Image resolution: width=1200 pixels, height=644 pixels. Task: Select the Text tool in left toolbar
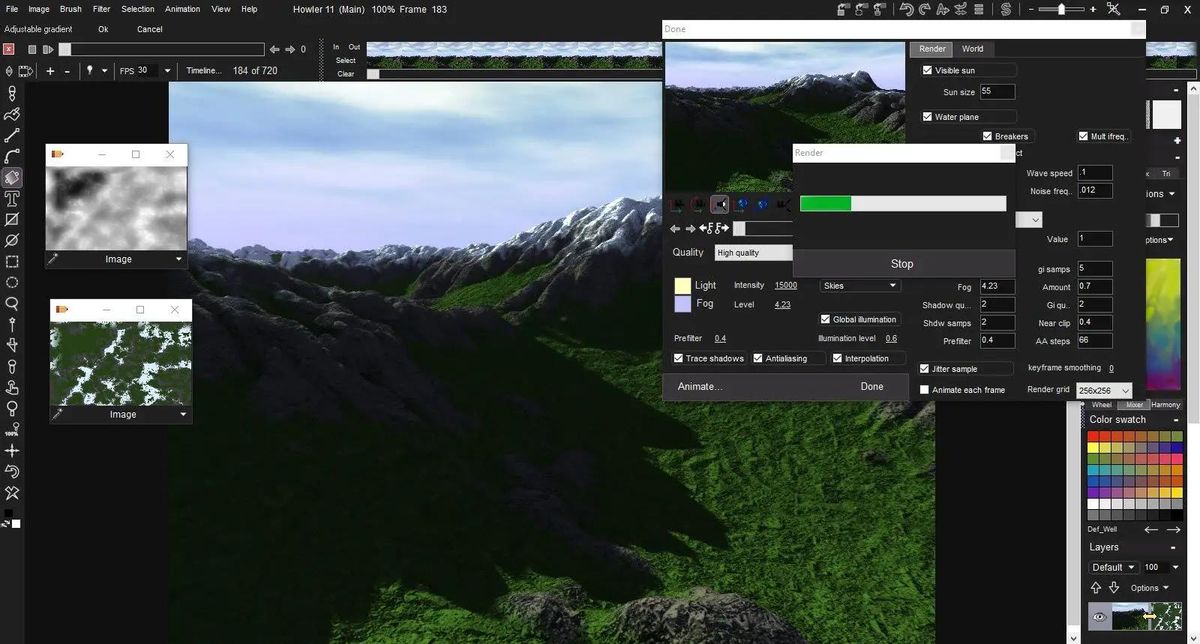click(12, 198)
